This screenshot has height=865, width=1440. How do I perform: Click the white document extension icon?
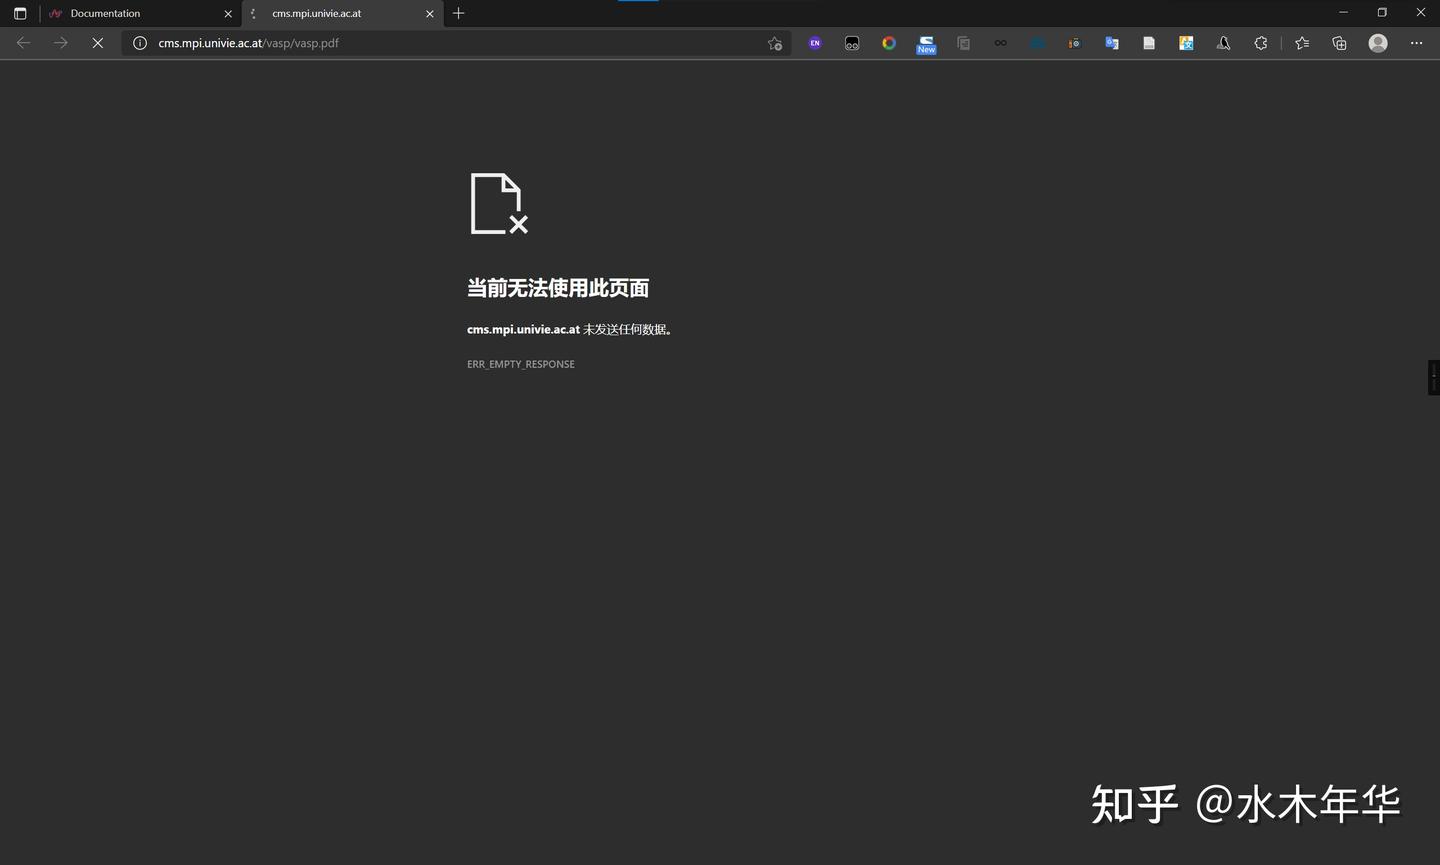pyautogui.click(x=1148, y=43)
